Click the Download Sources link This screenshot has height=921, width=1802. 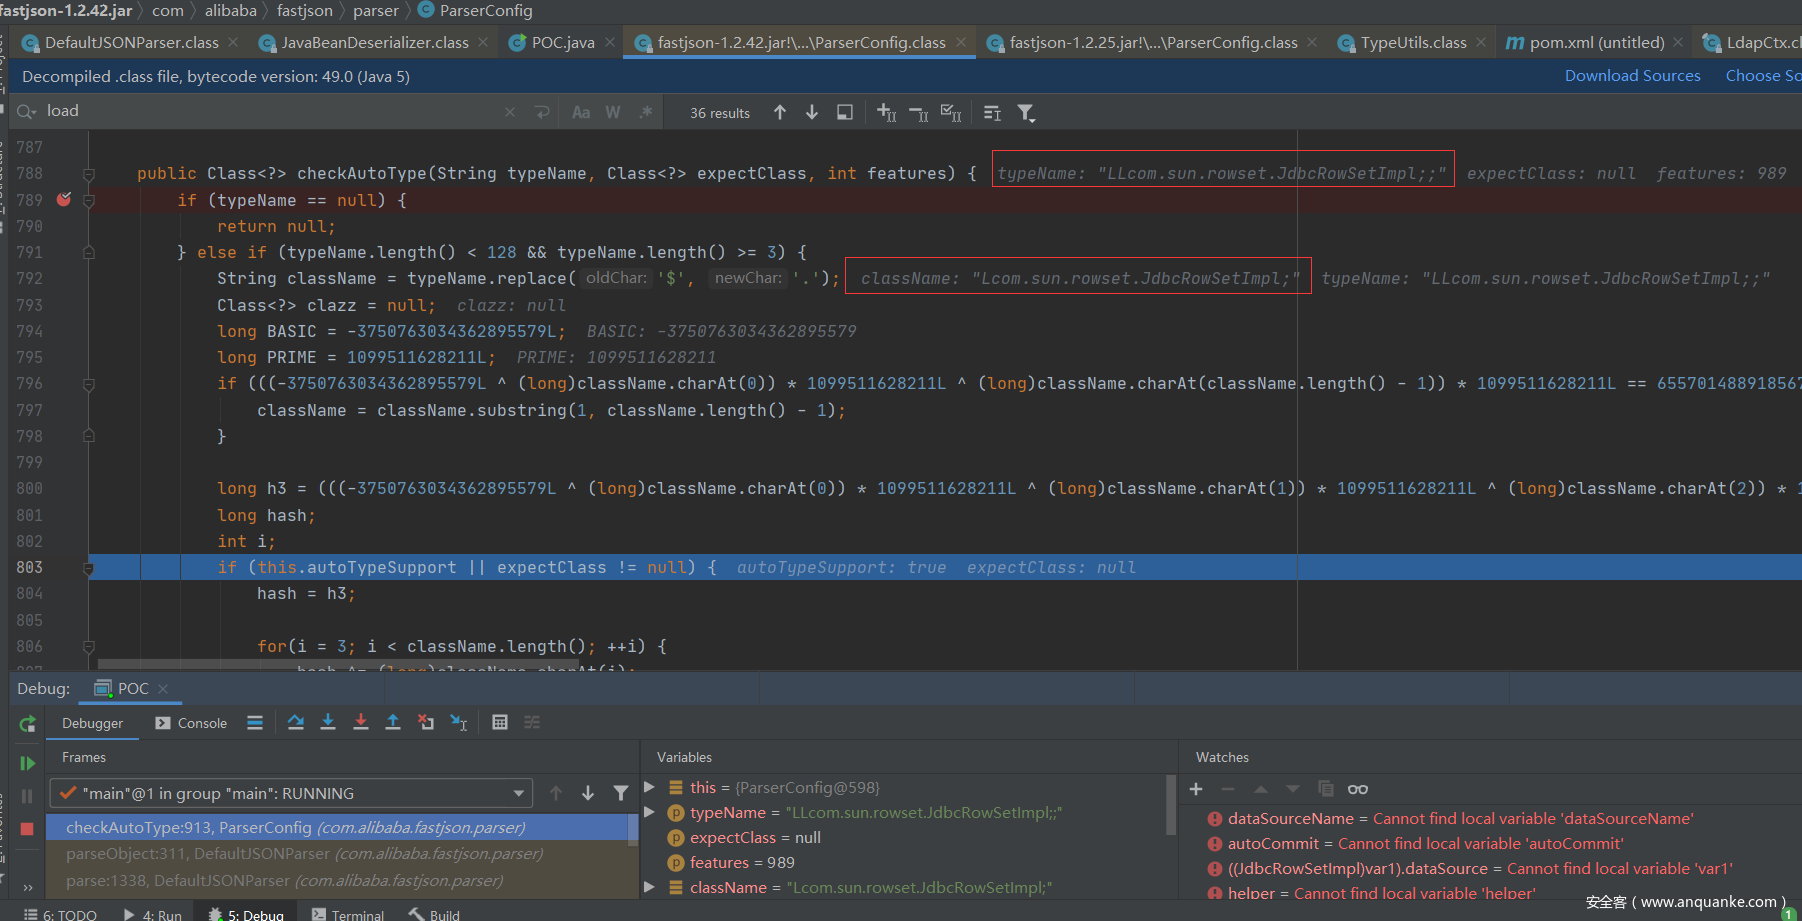click(1632, 76)
